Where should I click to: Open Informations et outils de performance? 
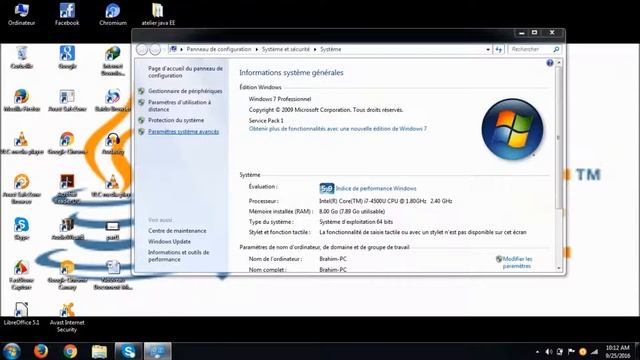tap(178, 256)
